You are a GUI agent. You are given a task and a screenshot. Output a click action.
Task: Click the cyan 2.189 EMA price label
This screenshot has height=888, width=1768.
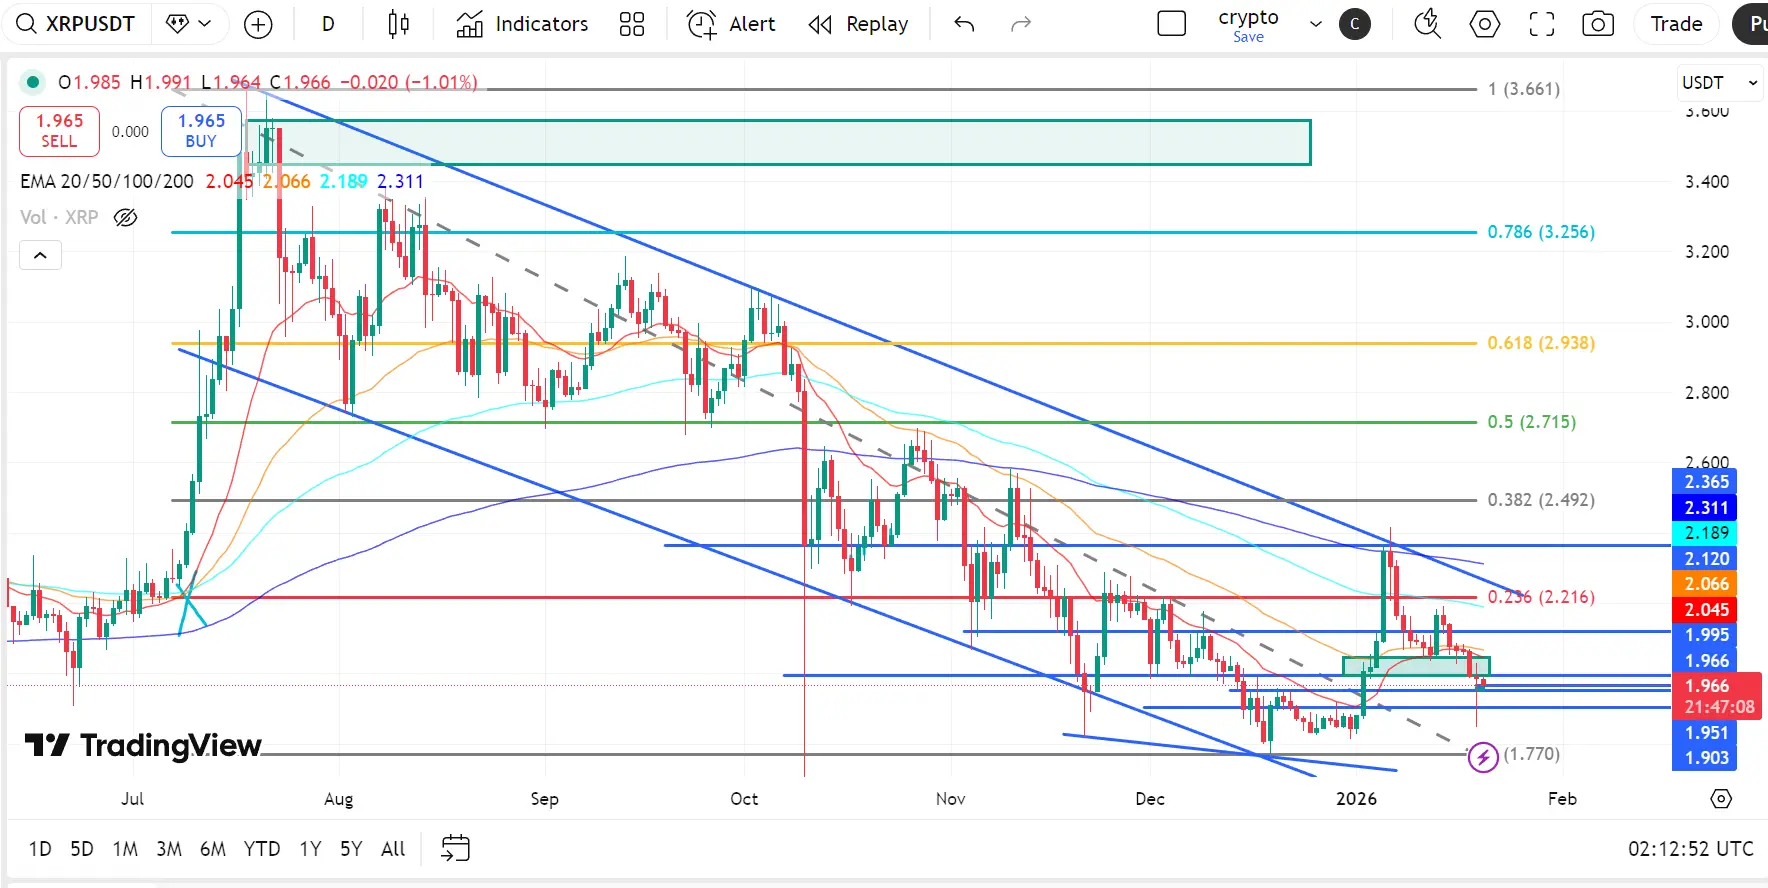pos(1705,533)
